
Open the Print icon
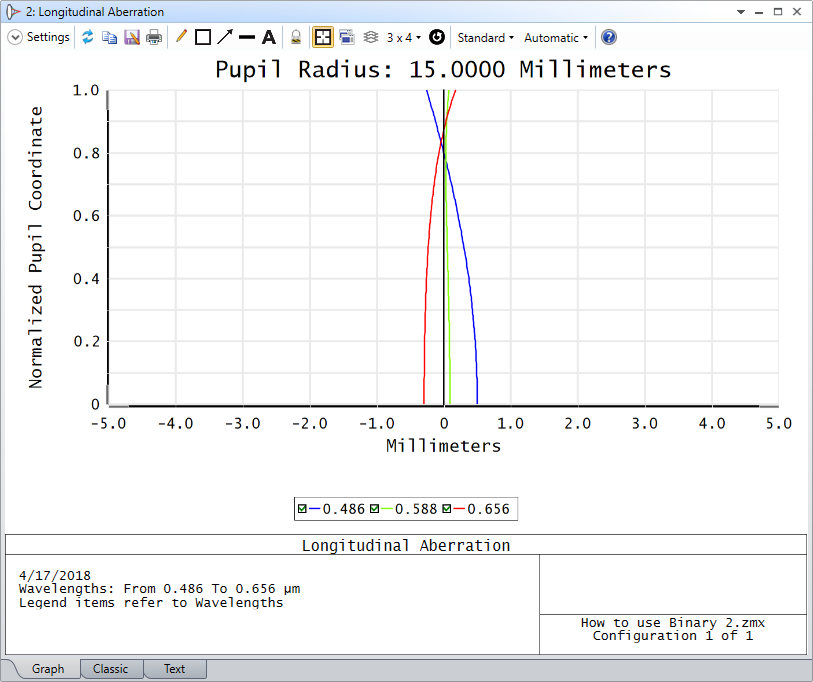(154, 37)
